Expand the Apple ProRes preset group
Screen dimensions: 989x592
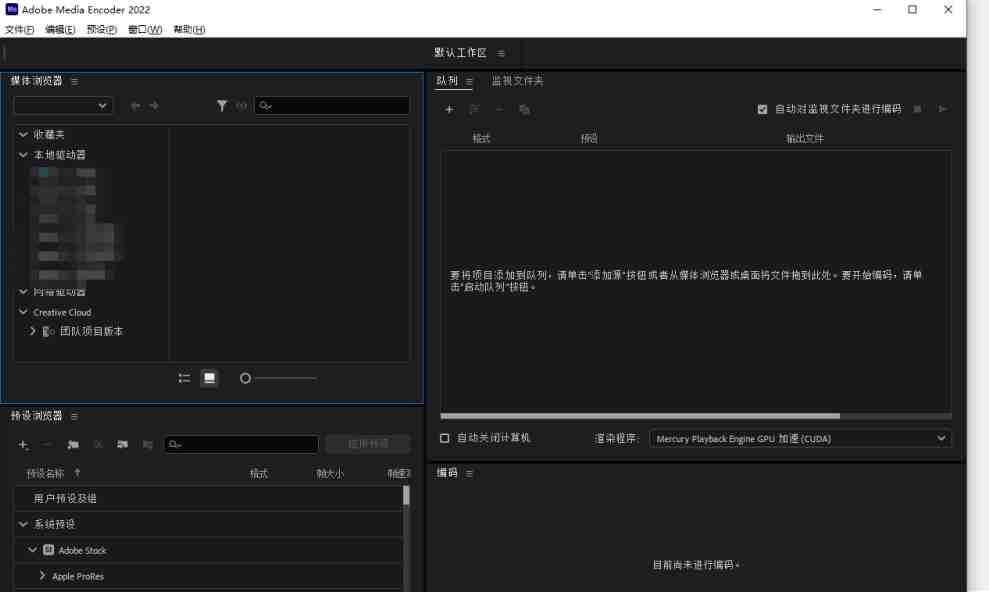[x=42, y=576]
